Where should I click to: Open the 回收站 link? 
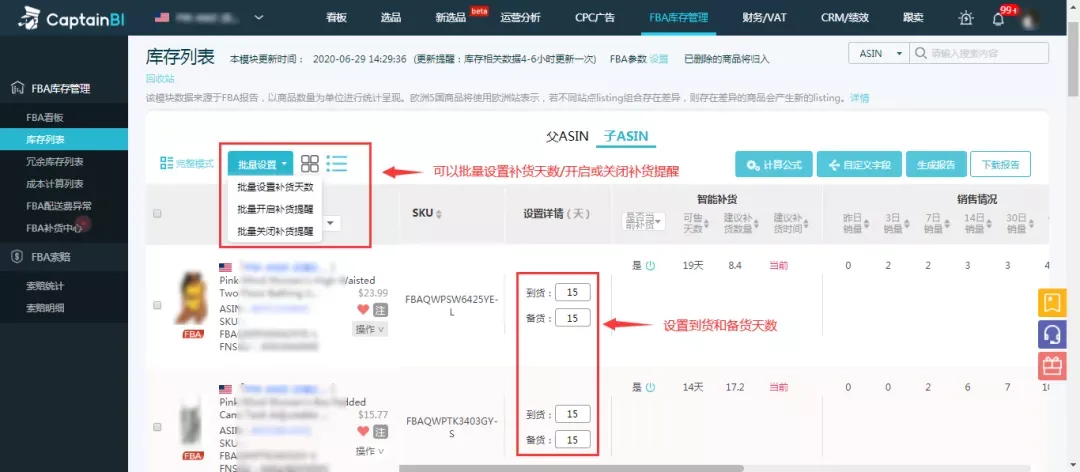coord(160,79)
